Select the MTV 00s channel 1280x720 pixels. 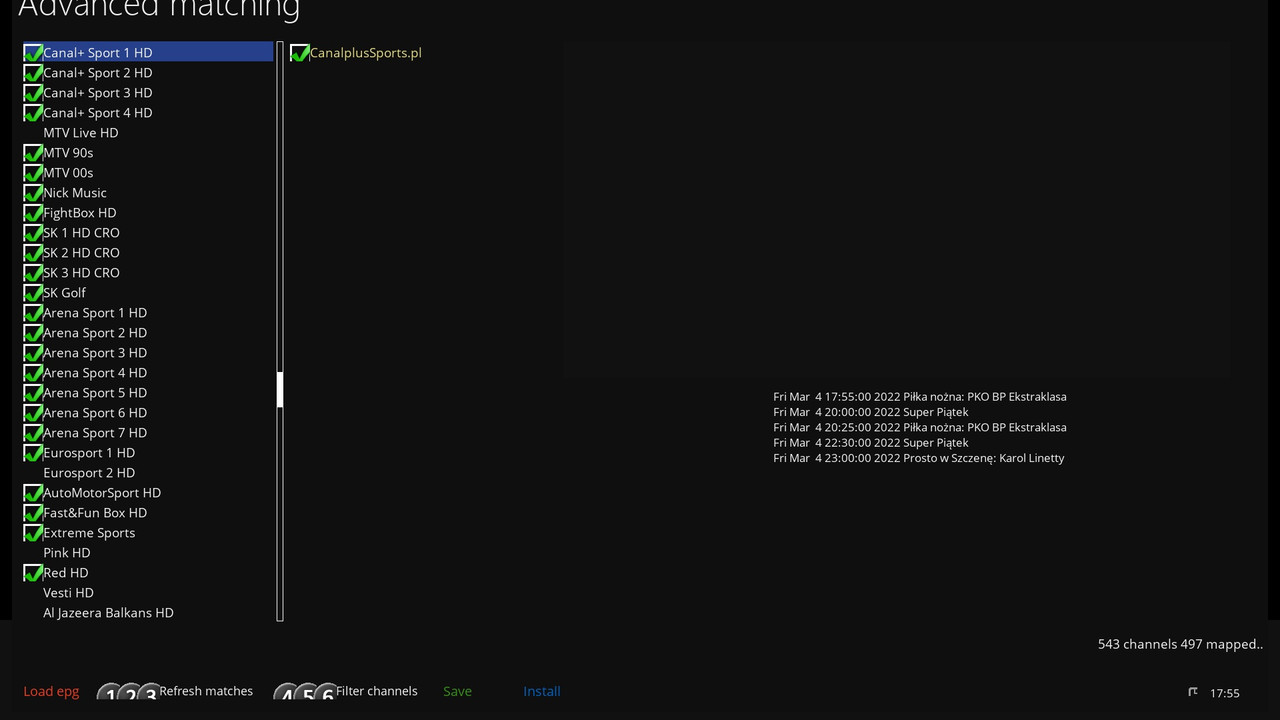tap(148, 172)
